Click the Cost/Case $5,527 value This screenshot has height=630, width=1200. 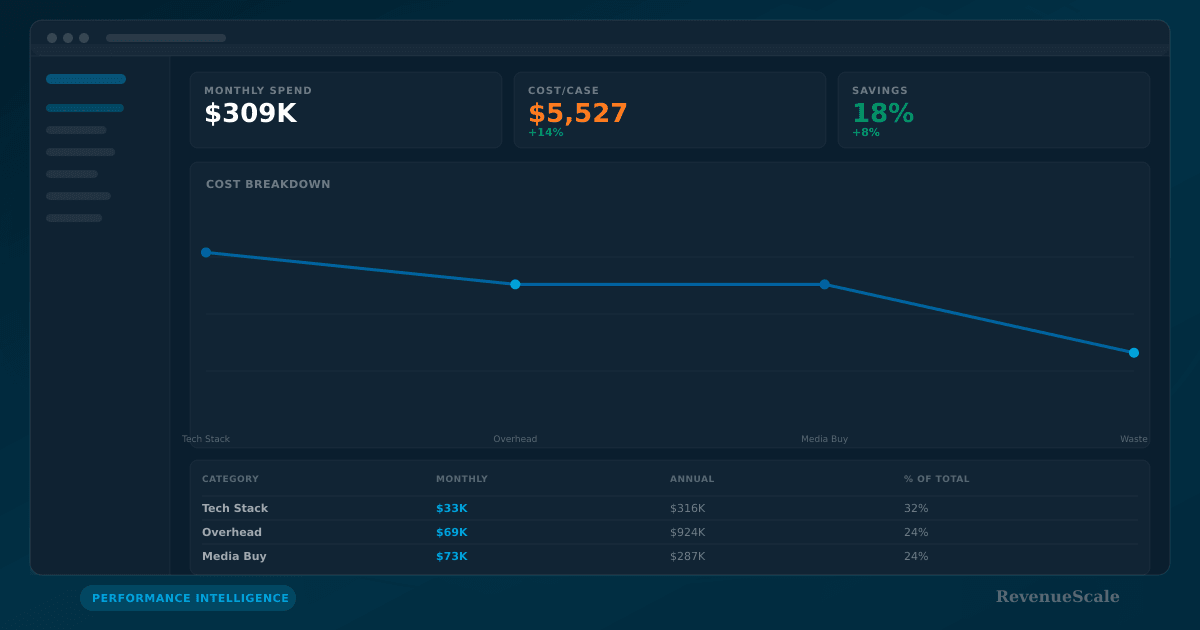click(x=577, y=114)
